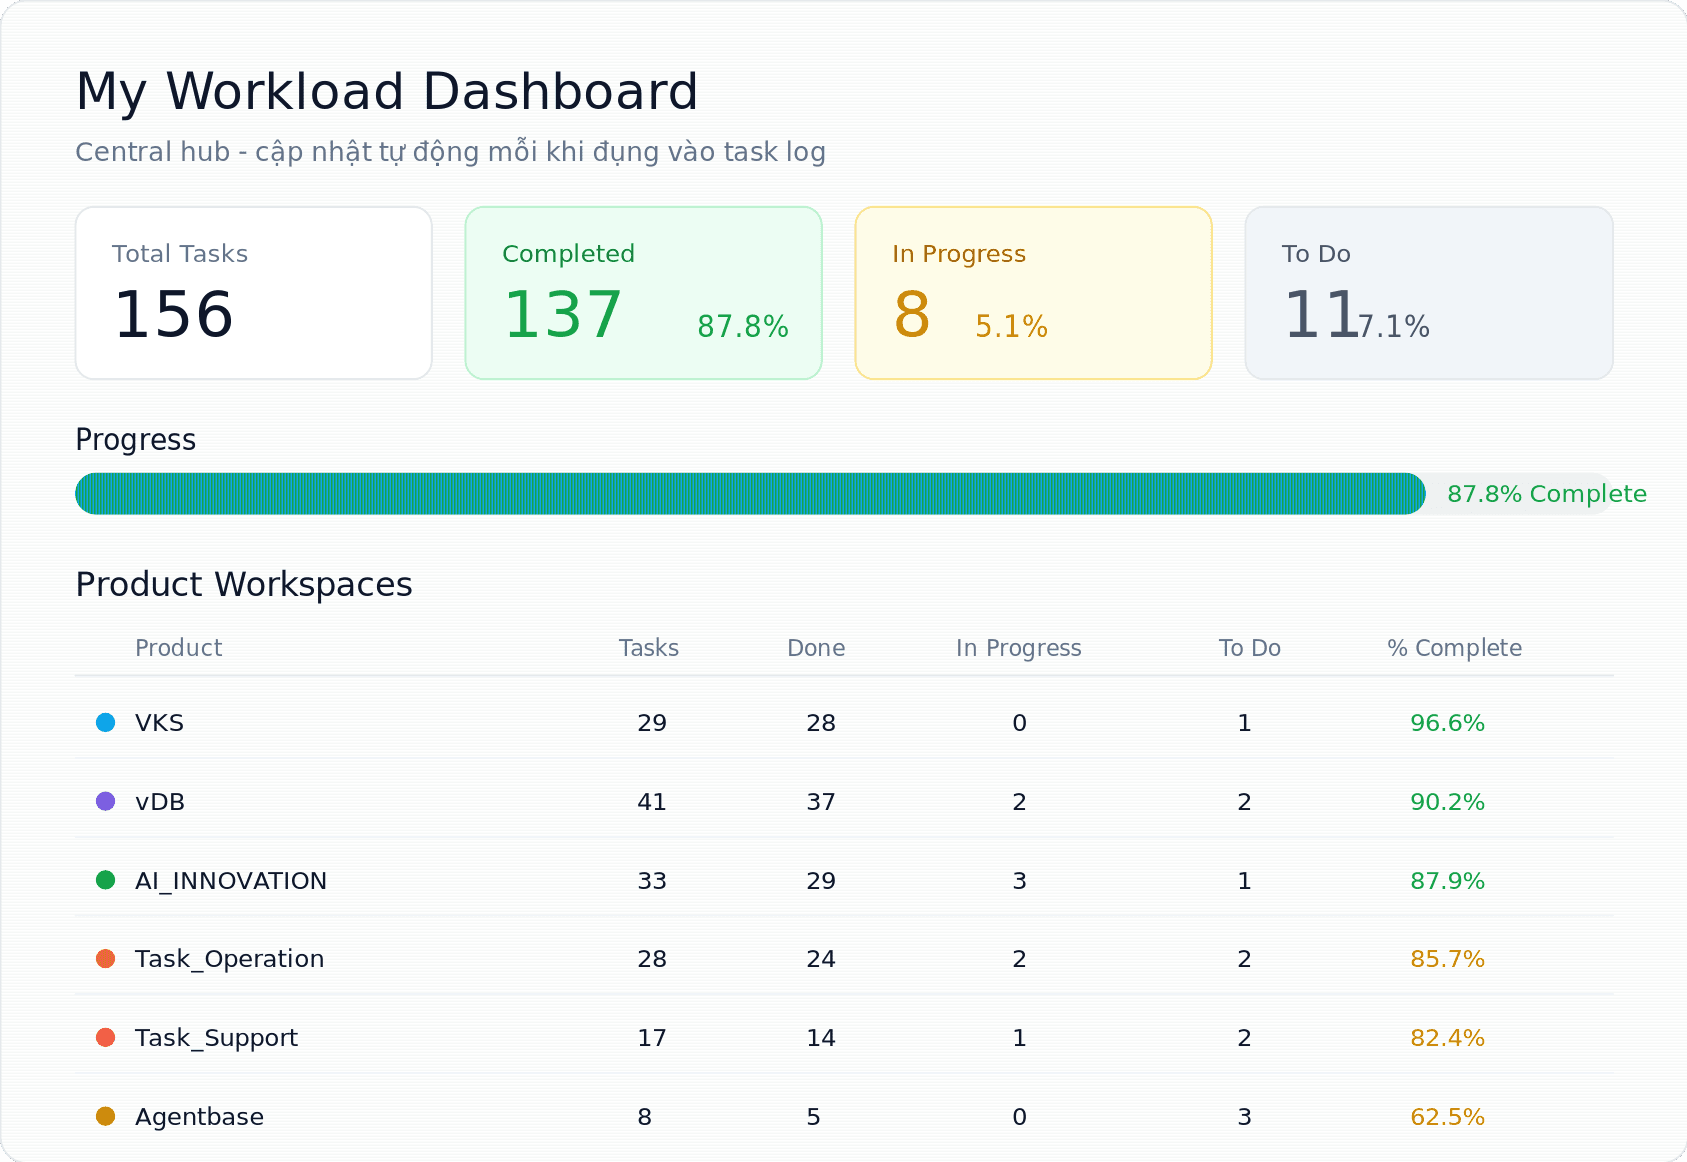Click the 7.1% figure in To Do card
The image size is (1687, 1162).
(x=1394, y=327)
